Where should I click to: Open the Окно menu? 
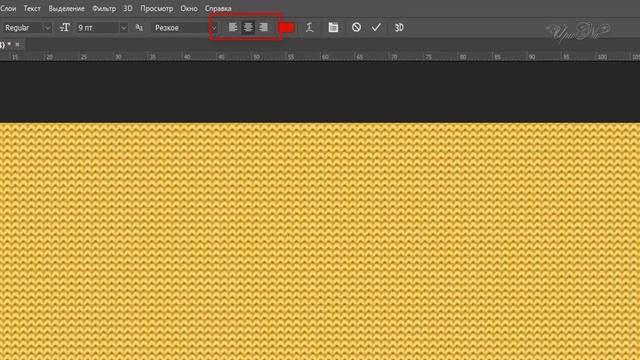click(189, 8)
